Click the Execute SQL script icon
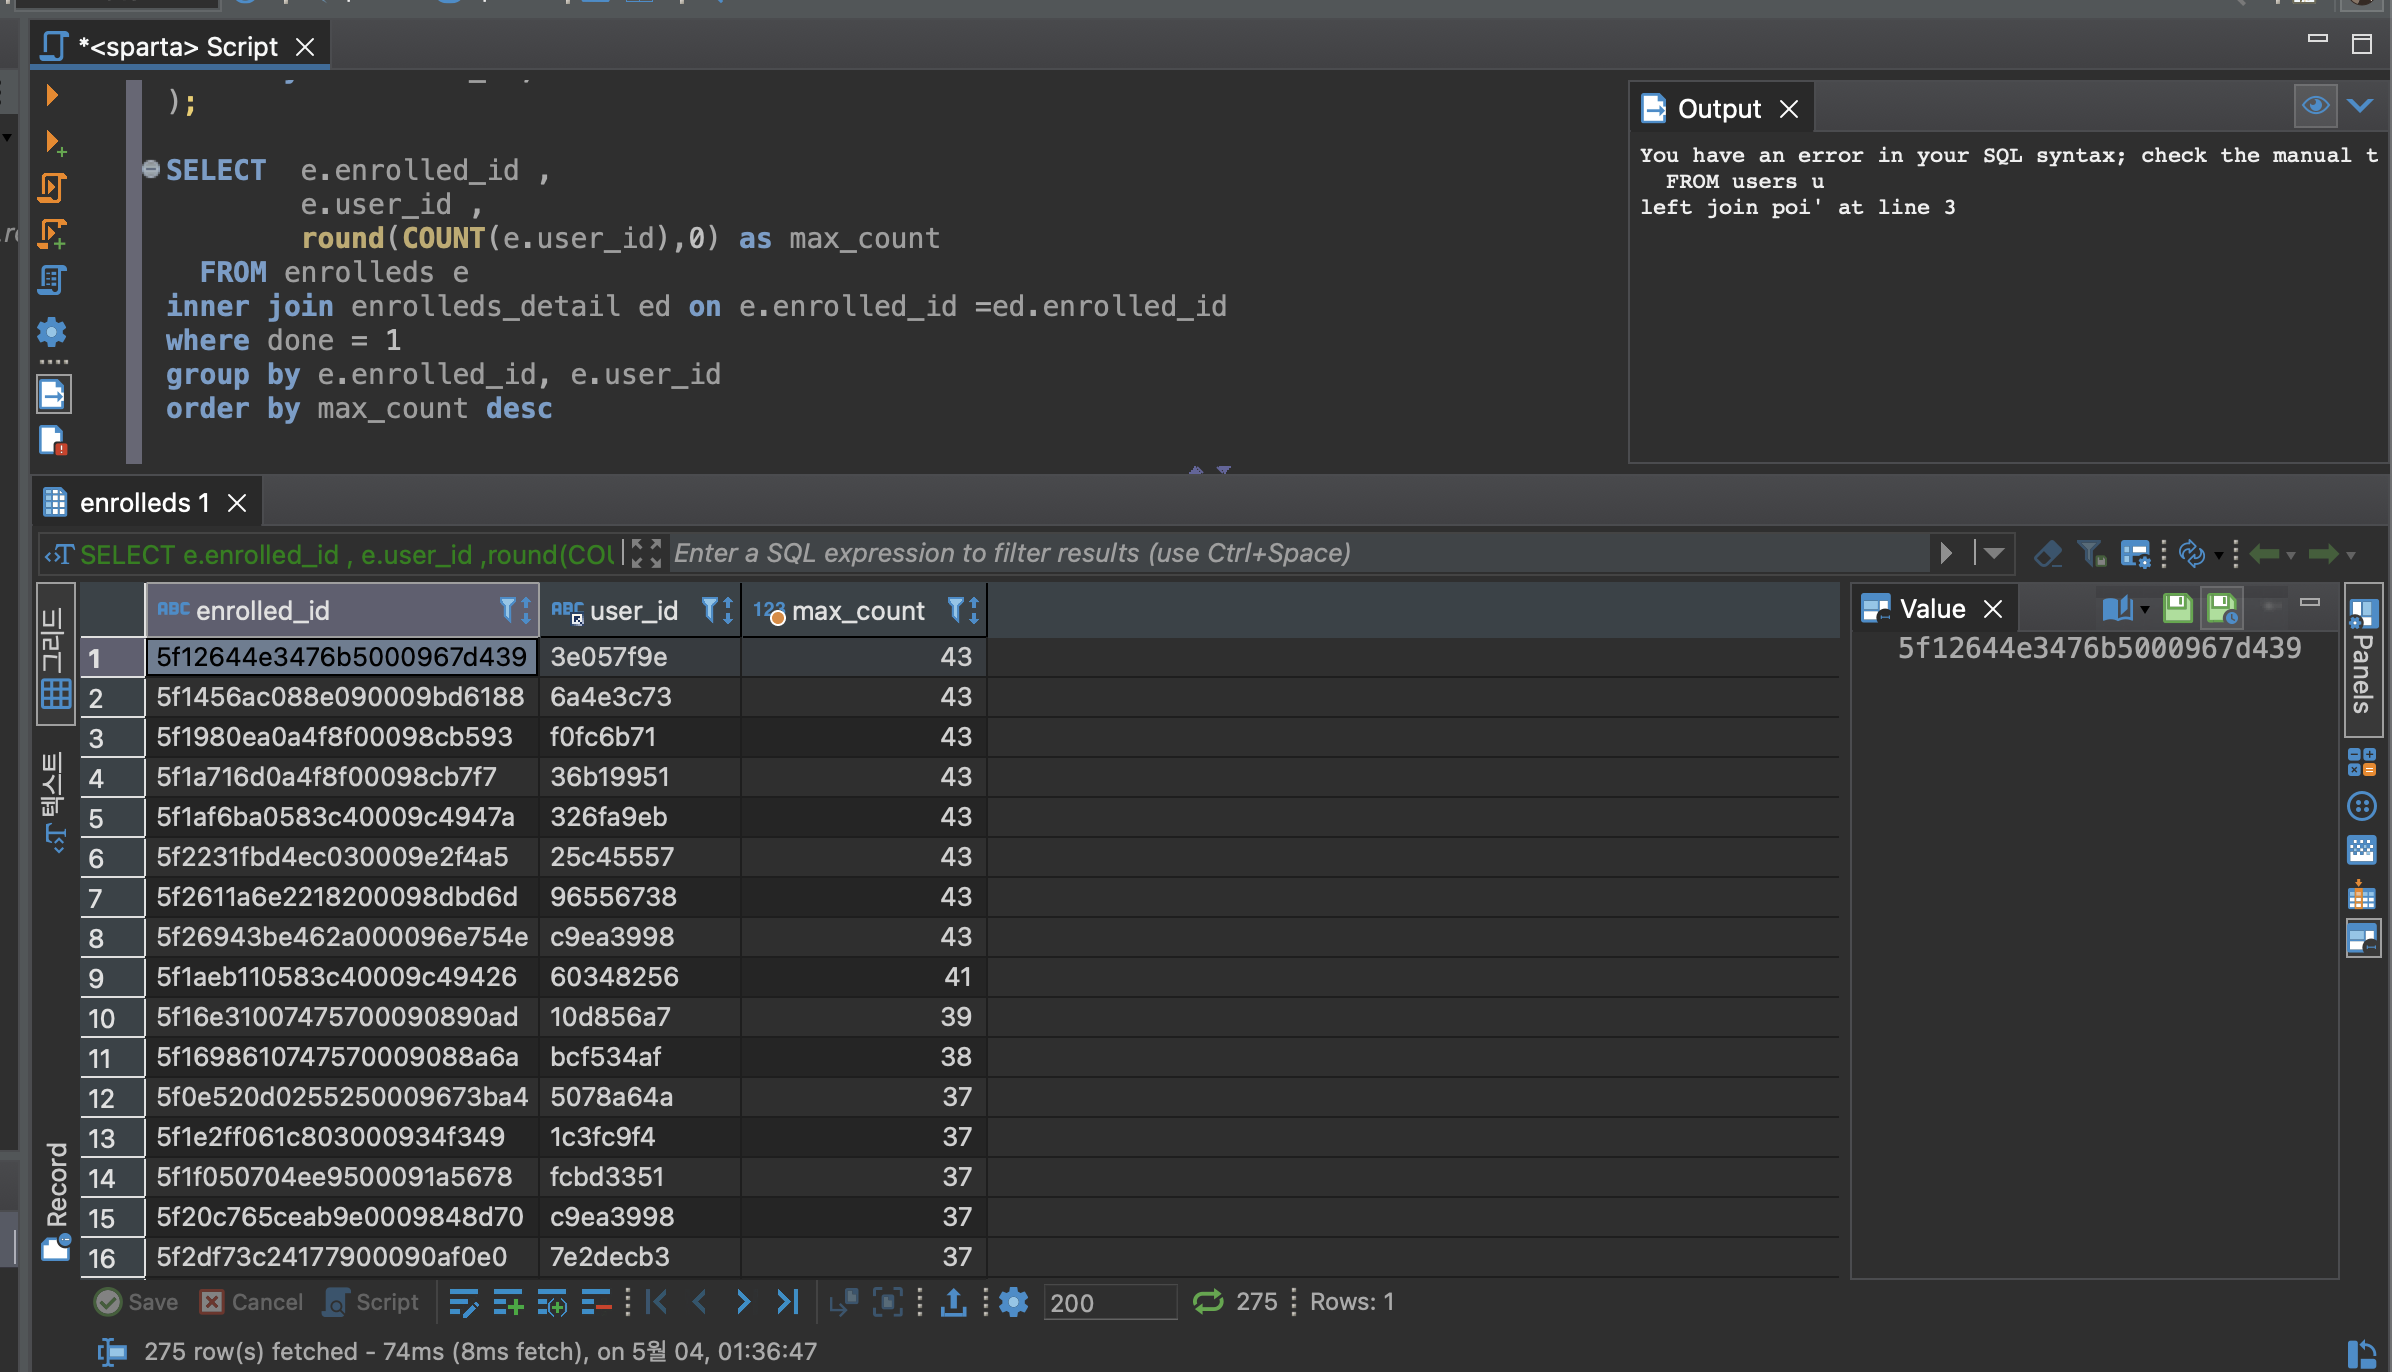This screenshot has width=2392, height=1372. pos(52,187)
